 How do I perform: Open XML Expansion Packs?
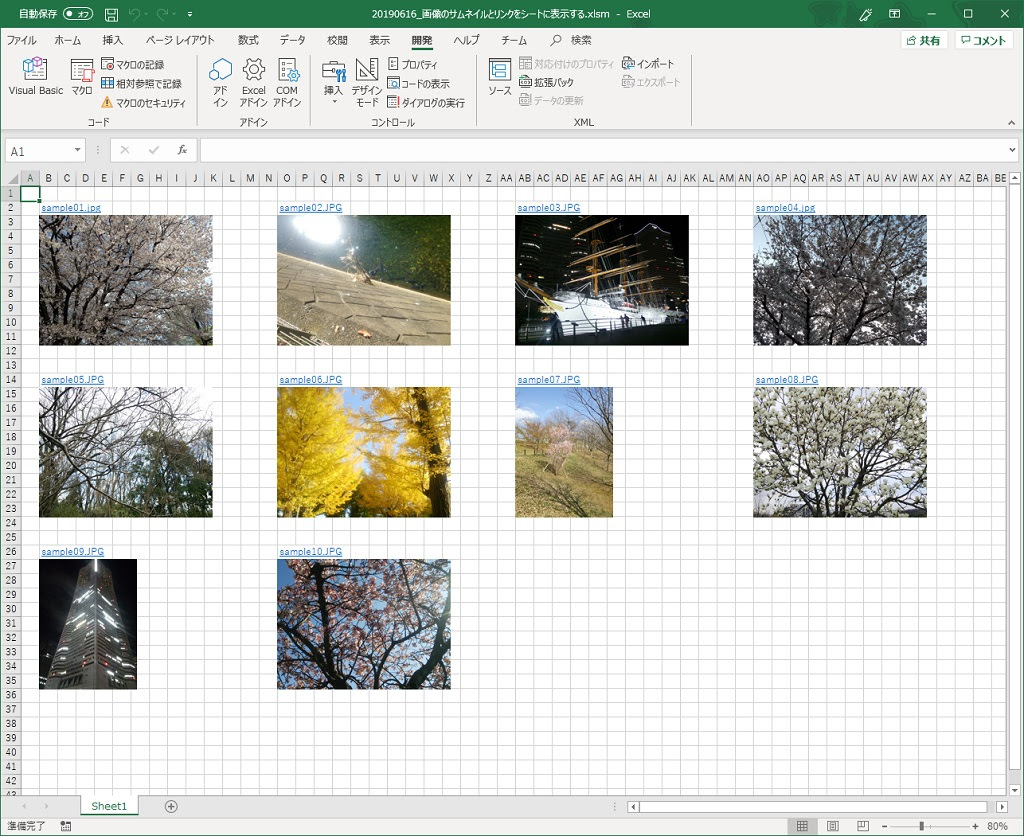pyautogui.click(x=547, y=82)
